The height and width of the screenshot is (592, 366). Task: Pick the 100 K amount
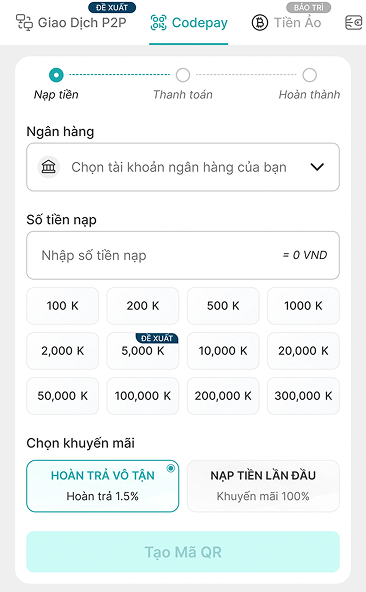coord(62,306)
